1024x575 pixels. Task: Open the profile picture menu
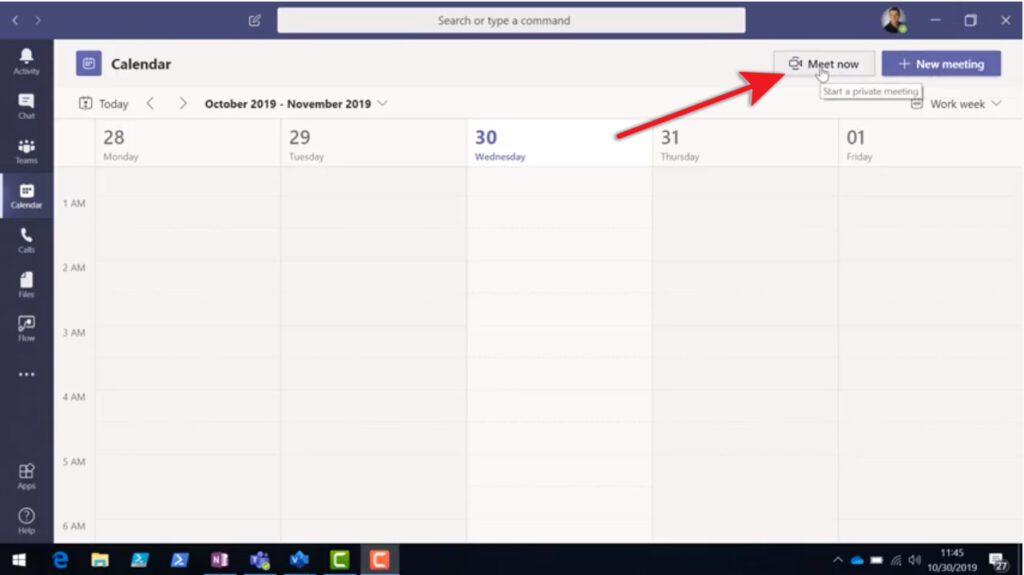pyautogui.click(x=893, y=20)
